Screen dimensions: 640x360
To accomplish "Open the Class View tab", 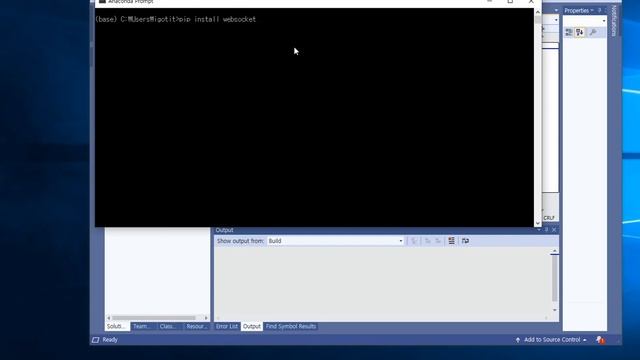I will [x=168, y=327].
